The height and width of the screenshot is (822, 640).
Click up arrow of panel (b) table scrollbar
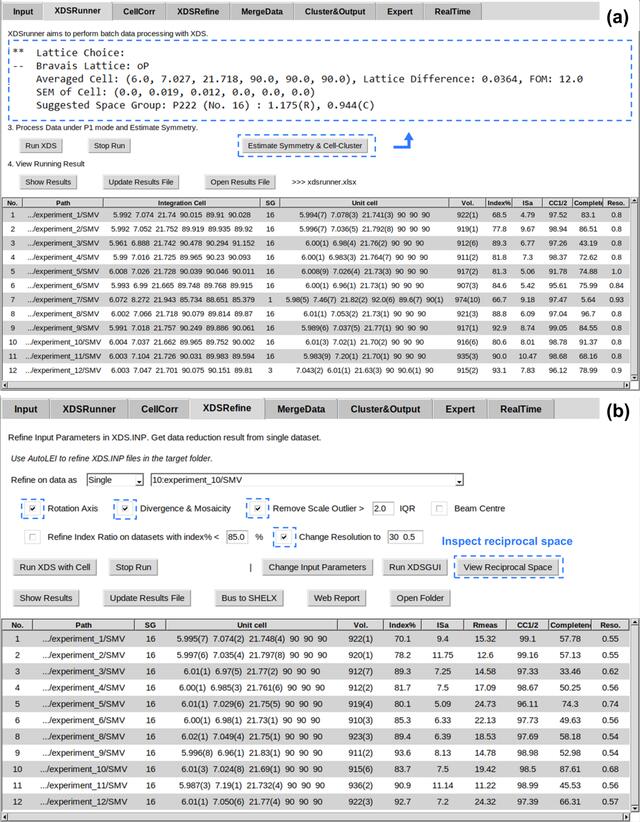635,623
